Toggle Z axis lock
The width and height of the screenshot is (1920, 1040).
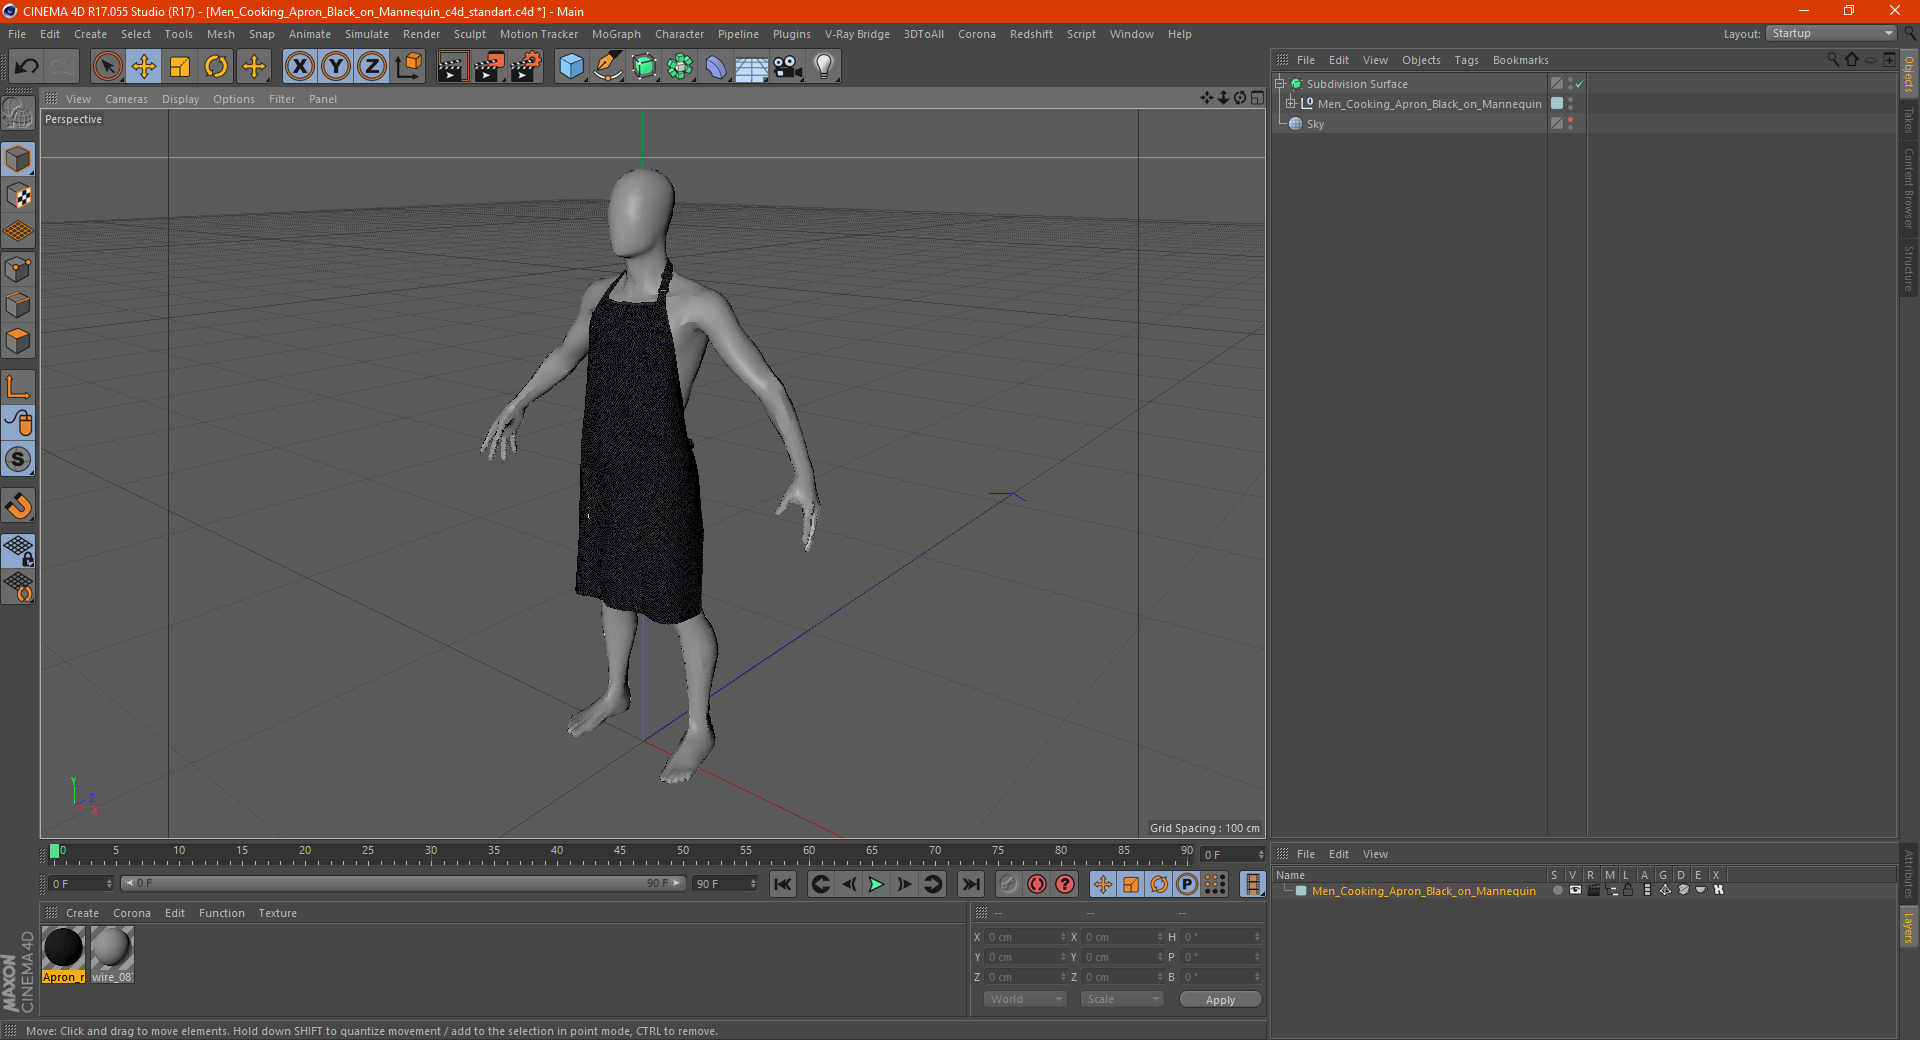click(x=372, y=67)
